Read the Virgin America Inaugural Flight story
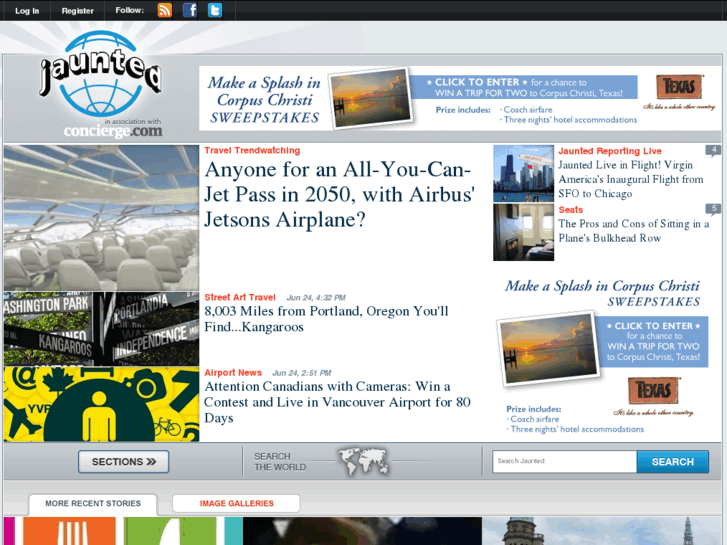Screen dimensions: 727x545 click(x=631, y=179)
